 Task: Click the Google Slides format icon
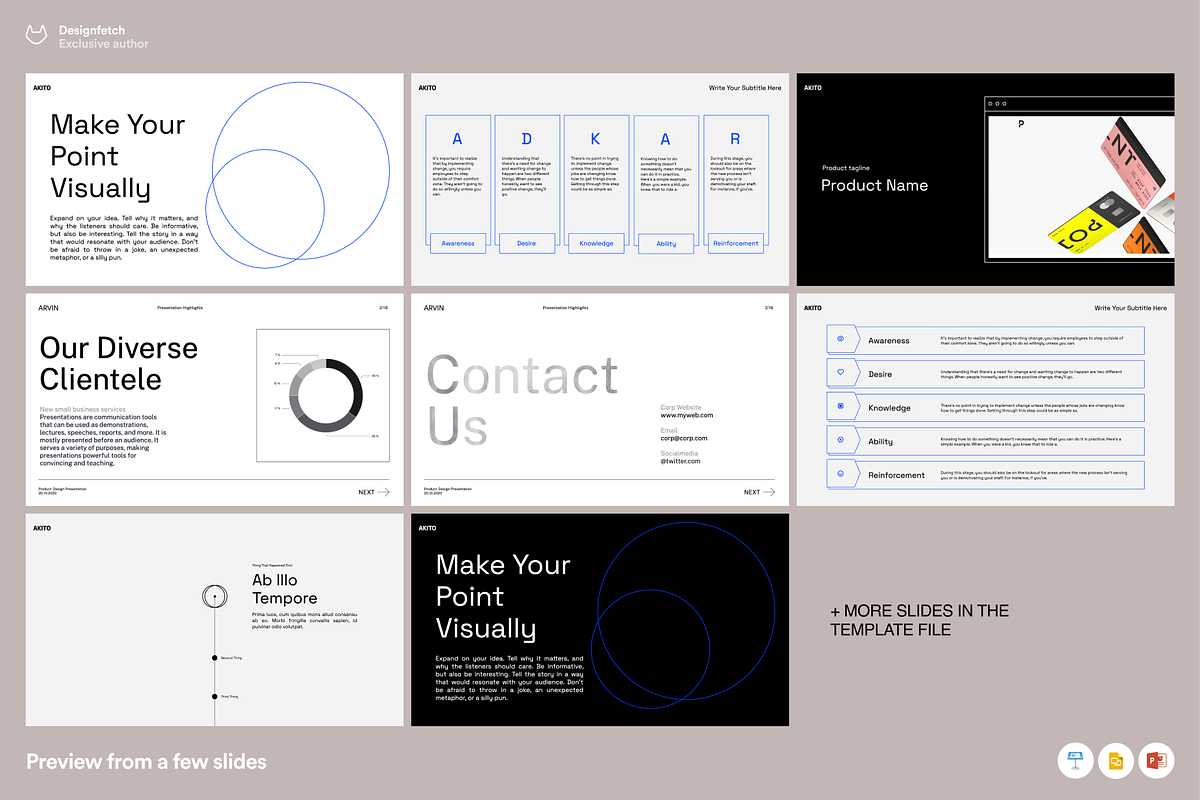pos(1116,761)
